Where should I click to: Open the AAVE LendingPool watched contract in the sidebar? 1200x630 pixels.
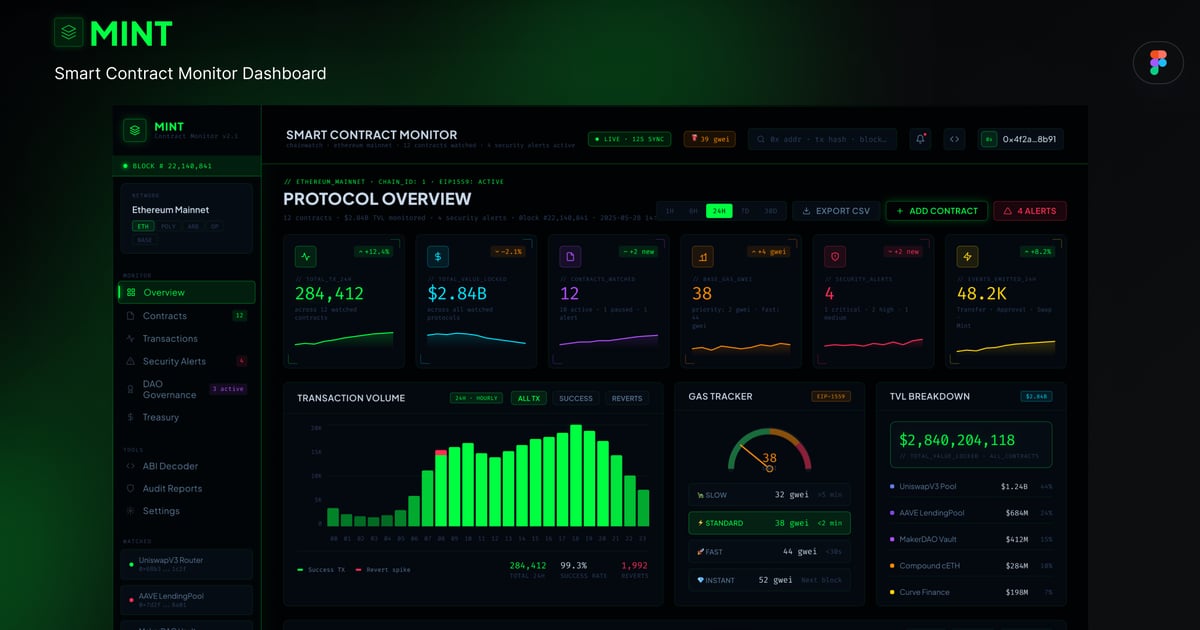click(x=186, y=600)
